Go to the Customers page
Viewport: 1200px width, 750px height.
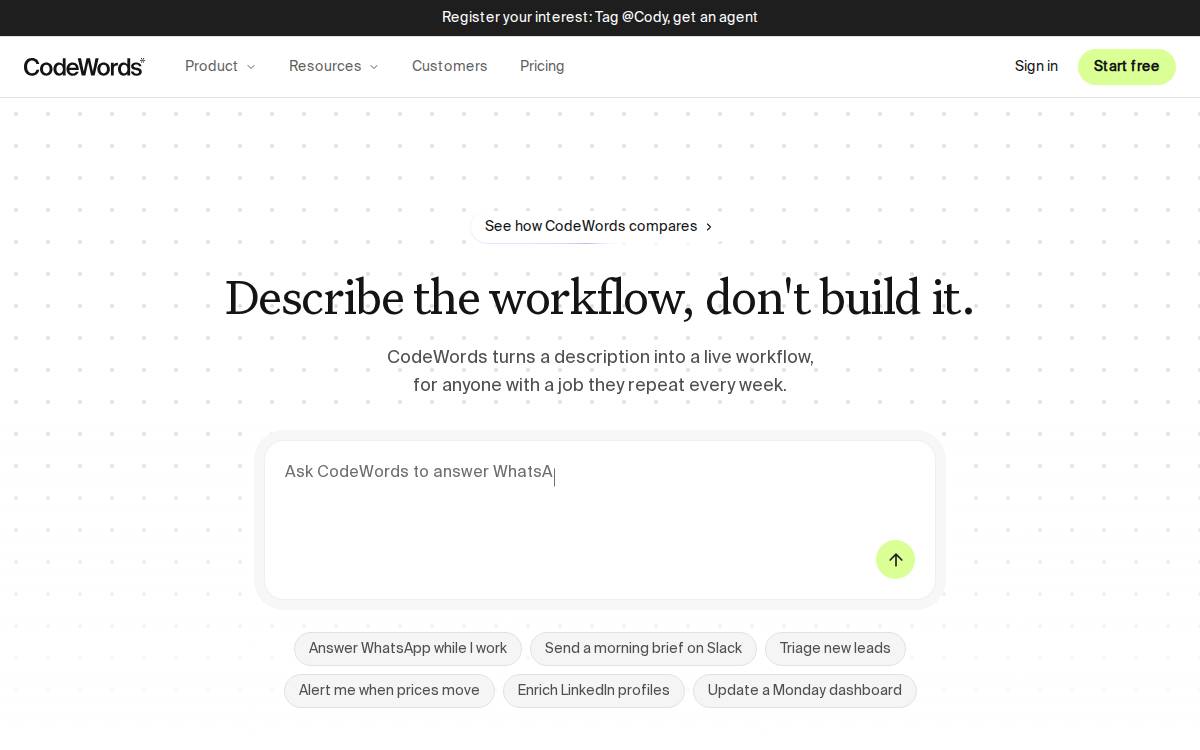pos(449,66)
